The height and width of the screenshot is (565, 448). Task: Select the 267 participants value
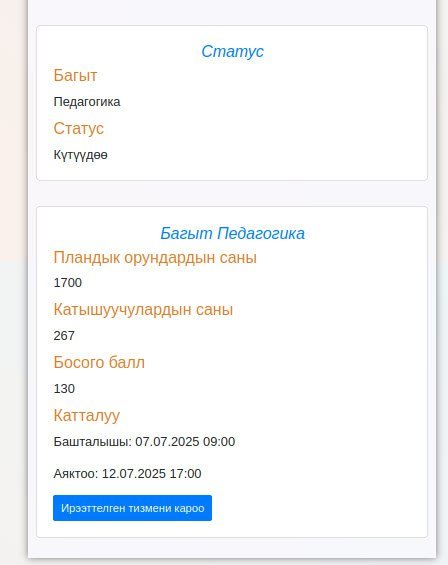64,335
